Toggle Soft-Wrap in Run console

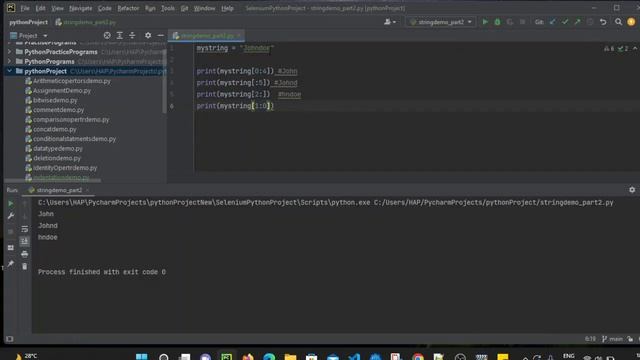click(x=24, y=229)
